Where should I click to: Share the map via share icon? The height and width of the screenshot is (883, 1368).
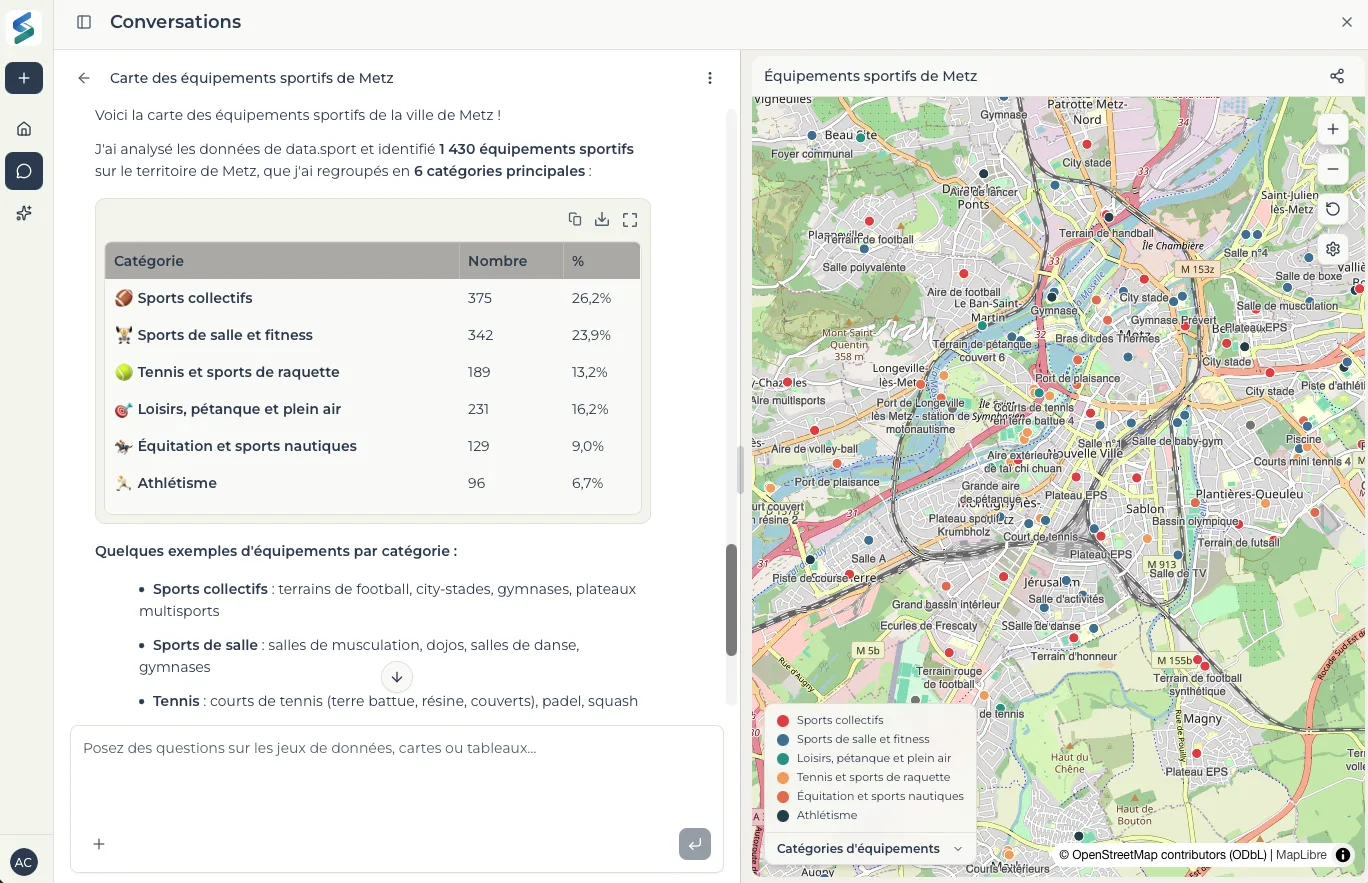point(1337,76)
